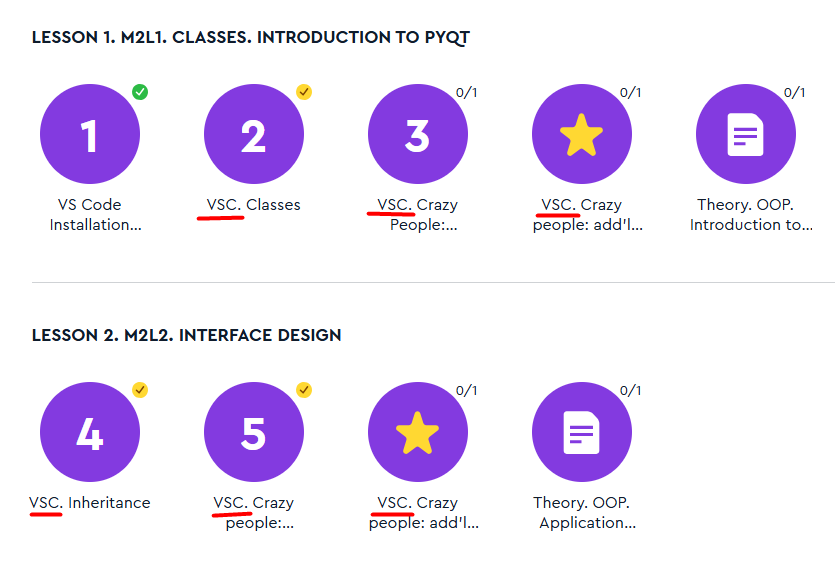Image resolution: width=835 pixels, height=575 pixels.
Task: Open the Theory OOP Application document icon
Action: [581, 432]
